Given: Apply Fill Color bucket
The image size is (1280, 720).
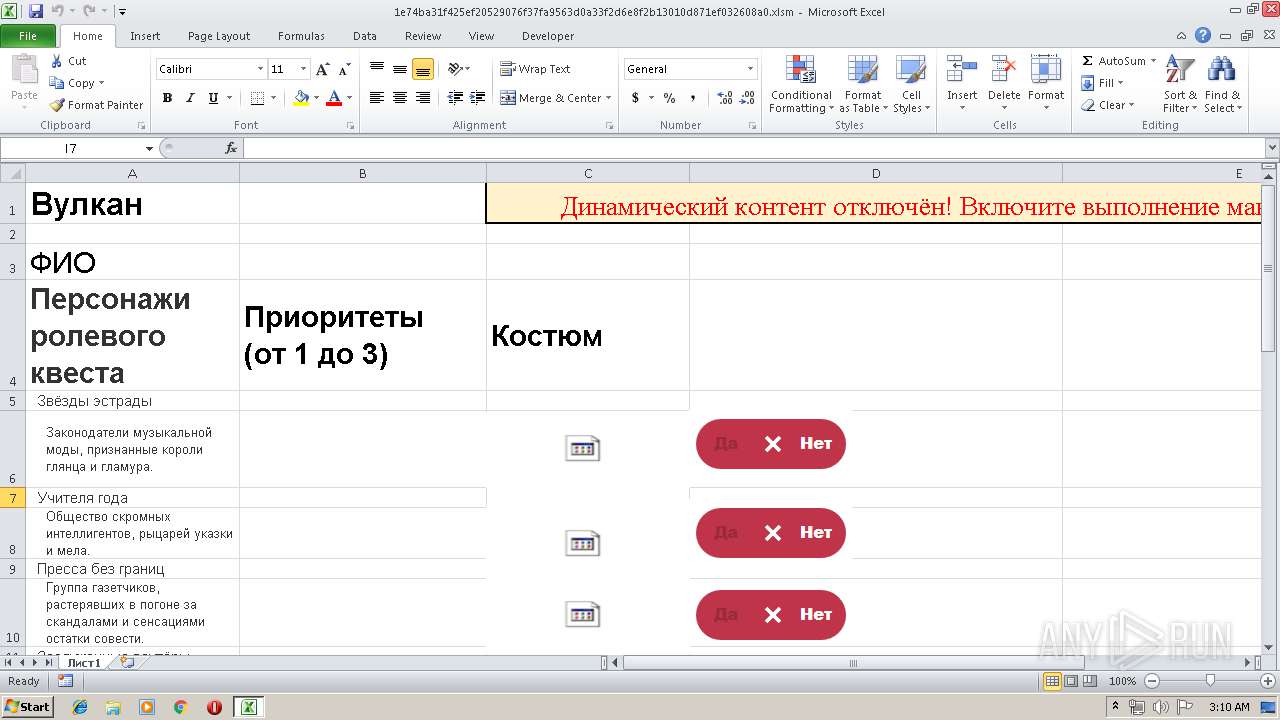Looking at the screenshot, I should (300, 98).
